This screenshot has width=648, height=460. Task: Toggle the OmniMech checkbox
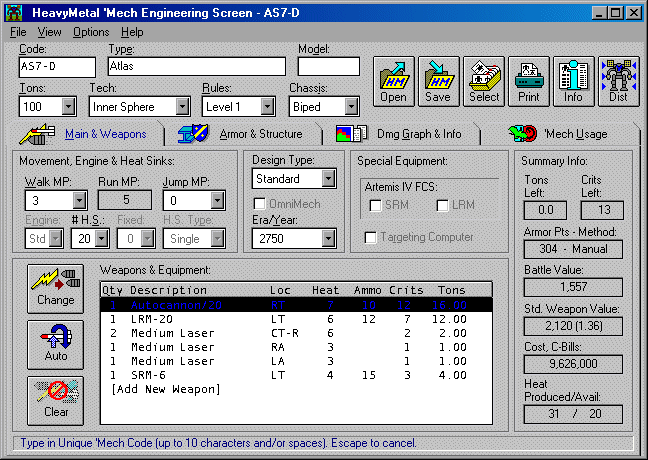pos(260,205)
